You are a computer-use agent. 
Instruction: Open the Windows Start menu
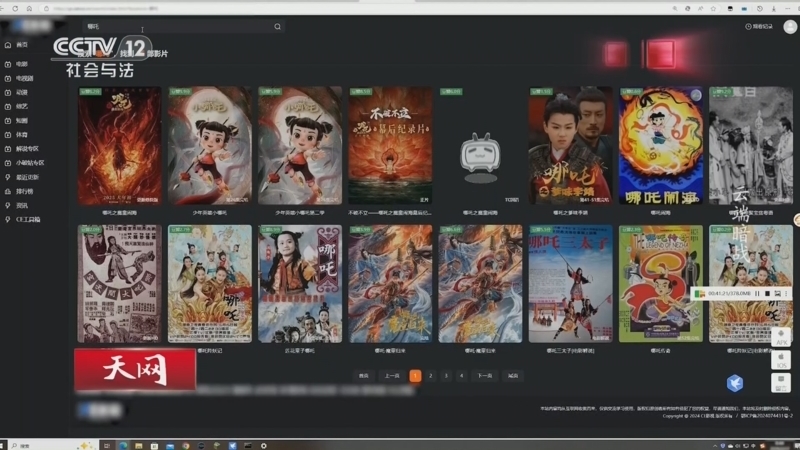[x=3, y=445]
